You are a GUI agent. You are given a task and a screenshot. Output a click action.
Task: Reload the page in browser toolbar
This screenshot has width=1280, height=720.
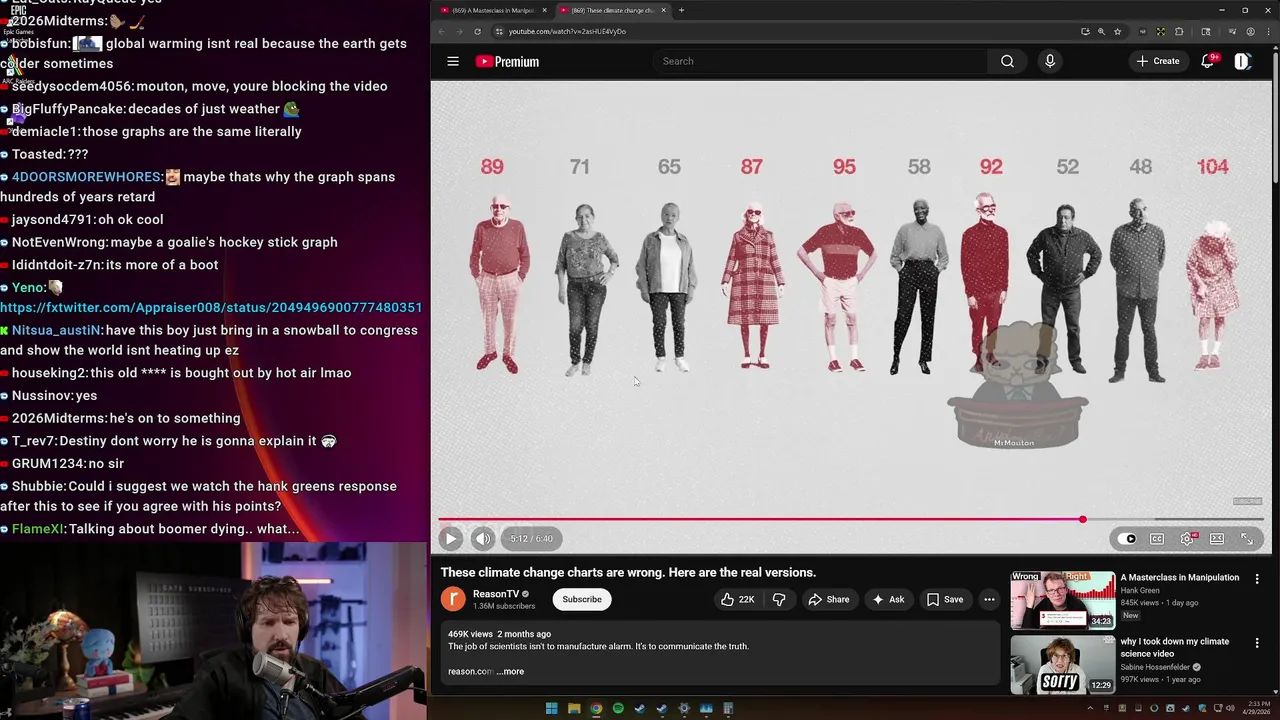(x=477, y=31)
